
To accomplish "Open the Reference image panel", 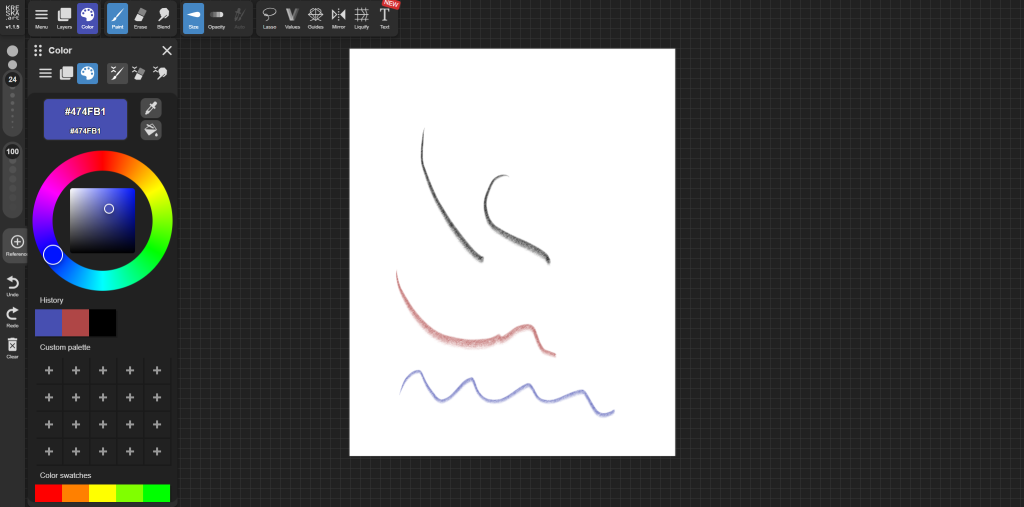I will (x=17, y=245).
